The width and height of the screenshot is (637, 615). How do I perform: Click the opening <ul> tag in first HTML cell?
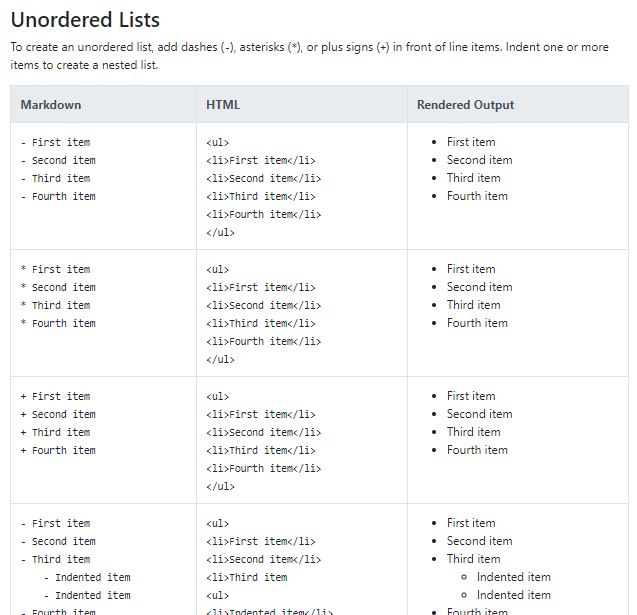tap(217, 142)
